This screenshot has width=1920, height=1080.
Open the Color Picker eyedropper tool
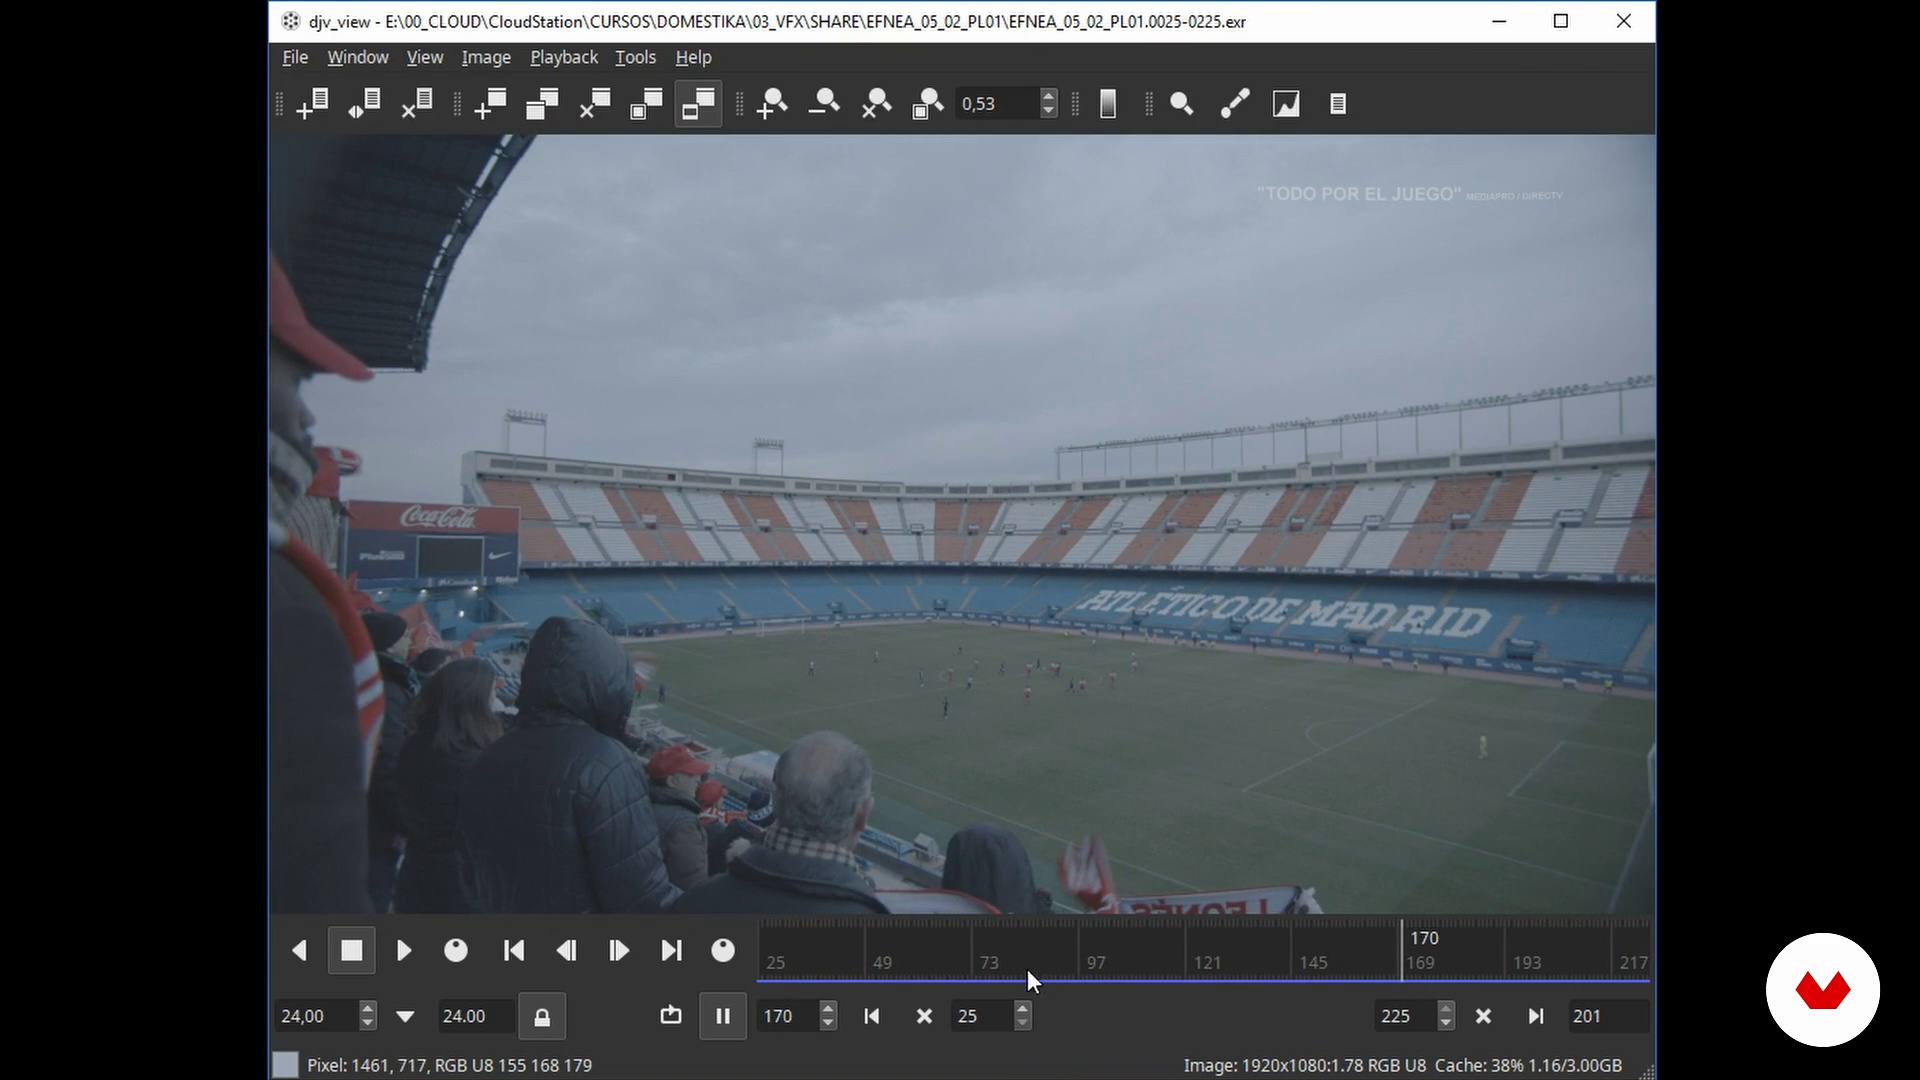[1235, 104]
